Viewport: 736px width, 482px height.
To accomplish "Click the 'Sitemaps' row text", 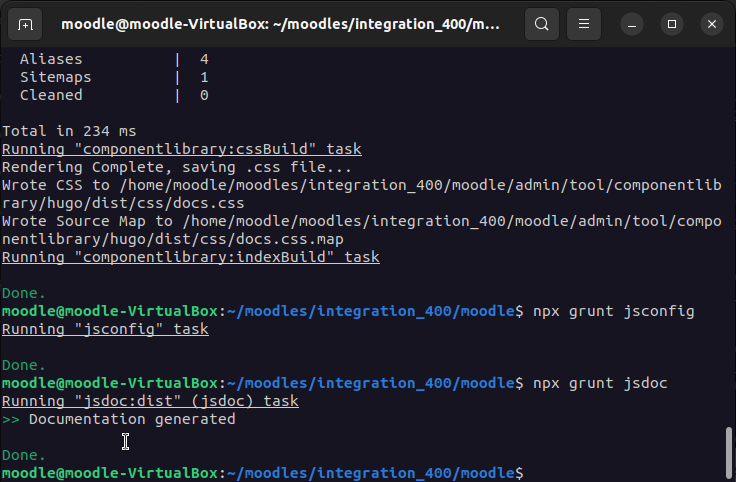I will (x=55, y=77).
